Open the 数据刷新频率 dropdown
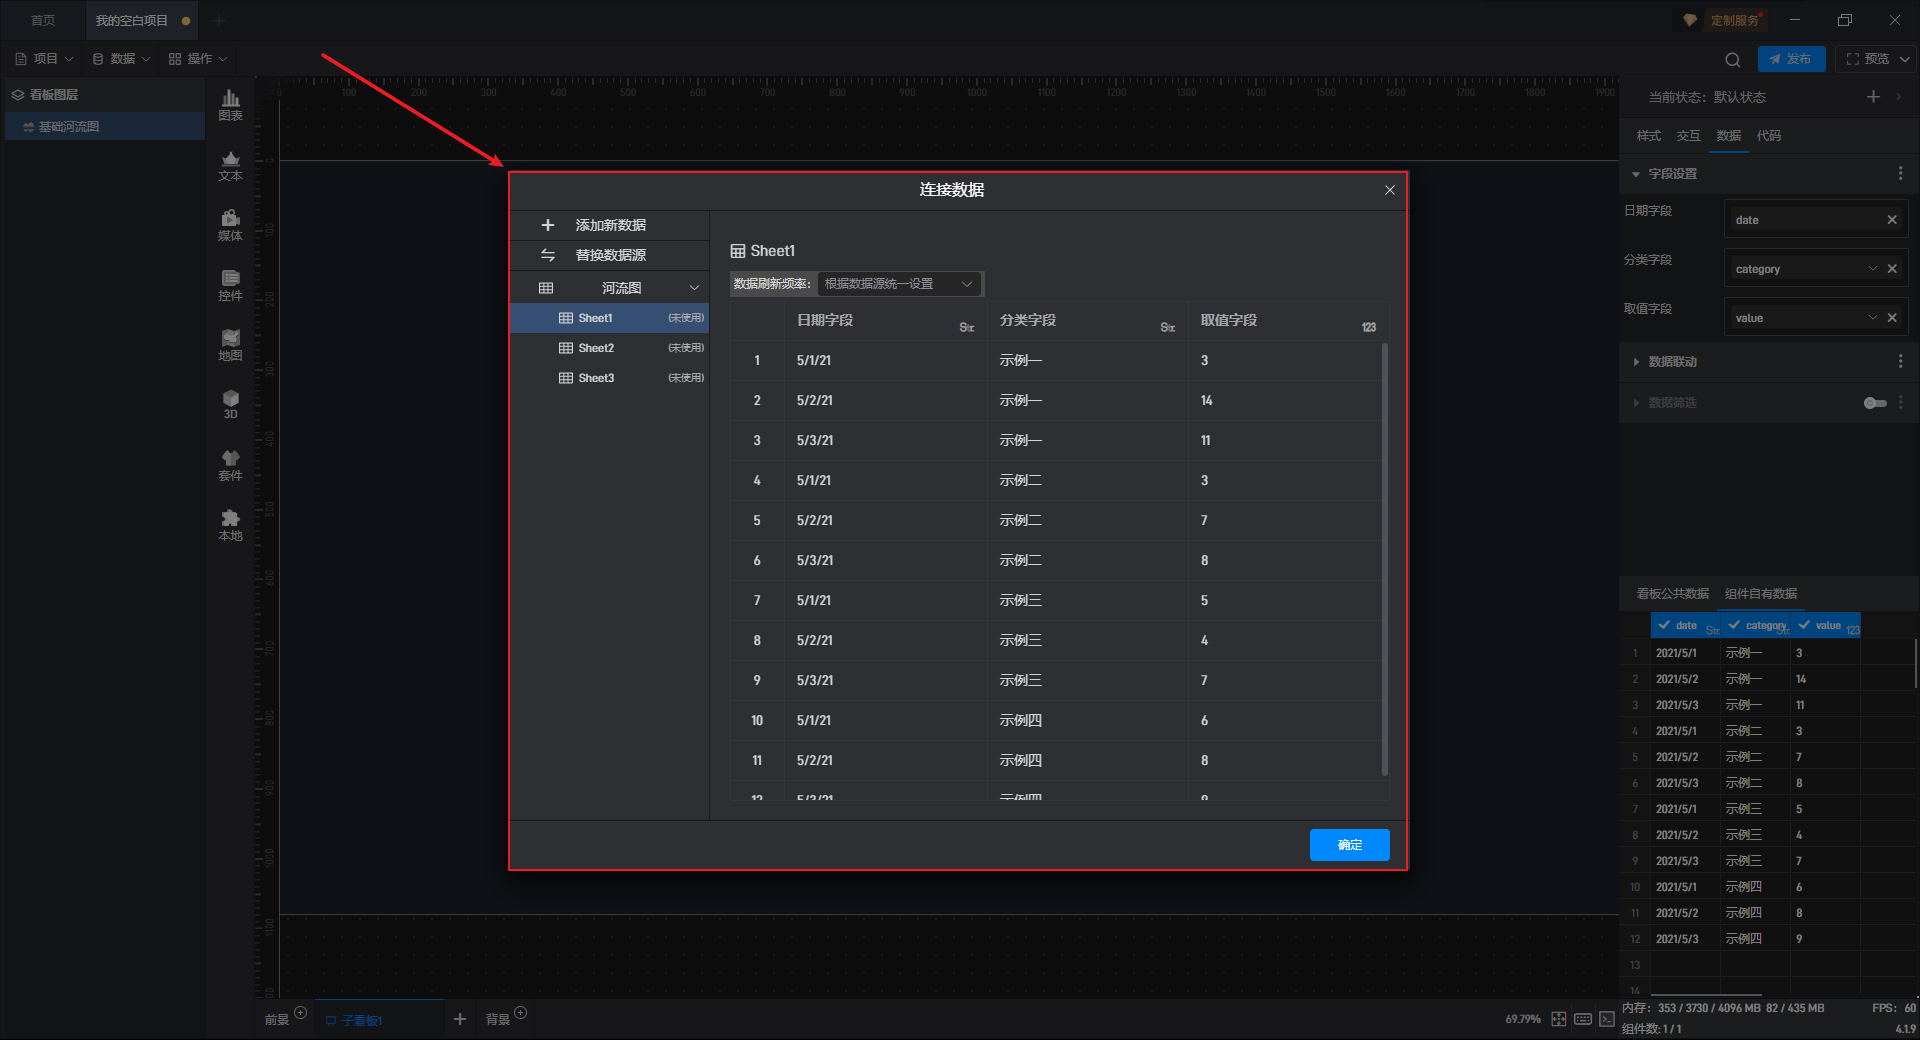This screenshot has height=1040, width=1920. 898,284
